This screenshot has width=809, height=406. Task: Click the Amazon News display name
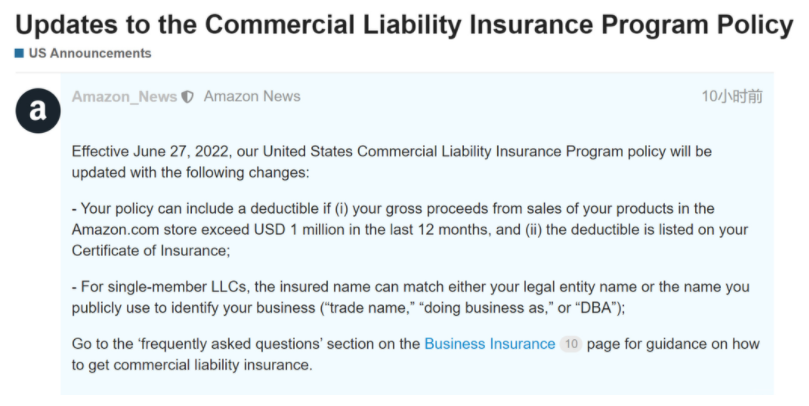(x=252, y=97)
